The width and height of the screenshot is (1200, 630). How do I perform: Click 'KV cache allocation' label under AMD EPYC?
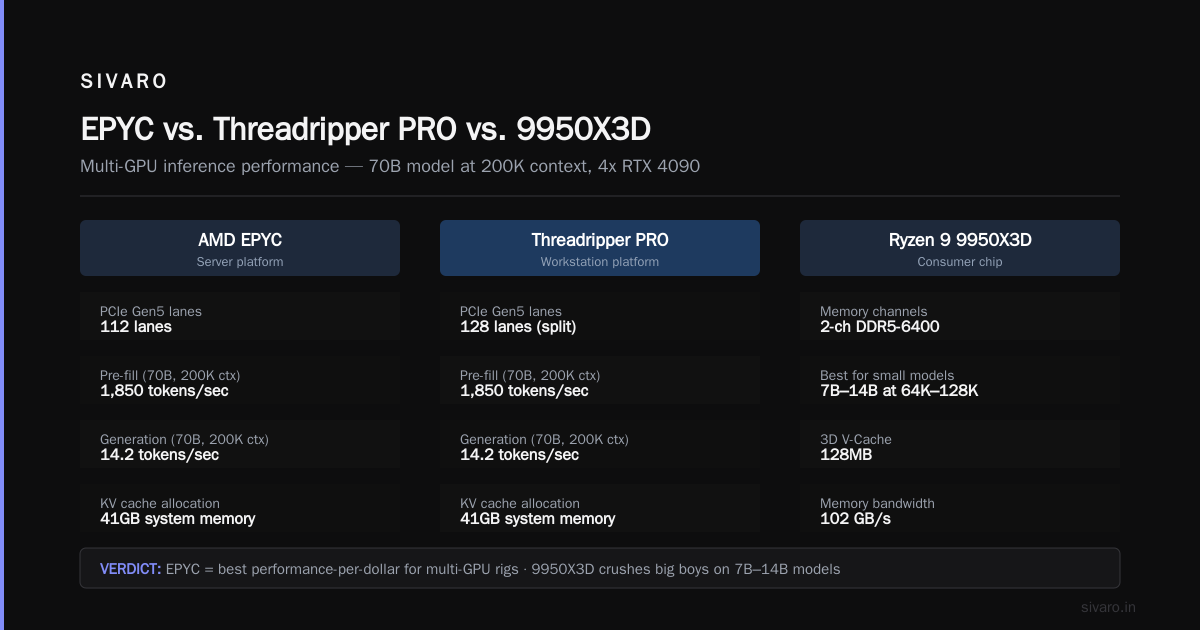coord(160,503)
